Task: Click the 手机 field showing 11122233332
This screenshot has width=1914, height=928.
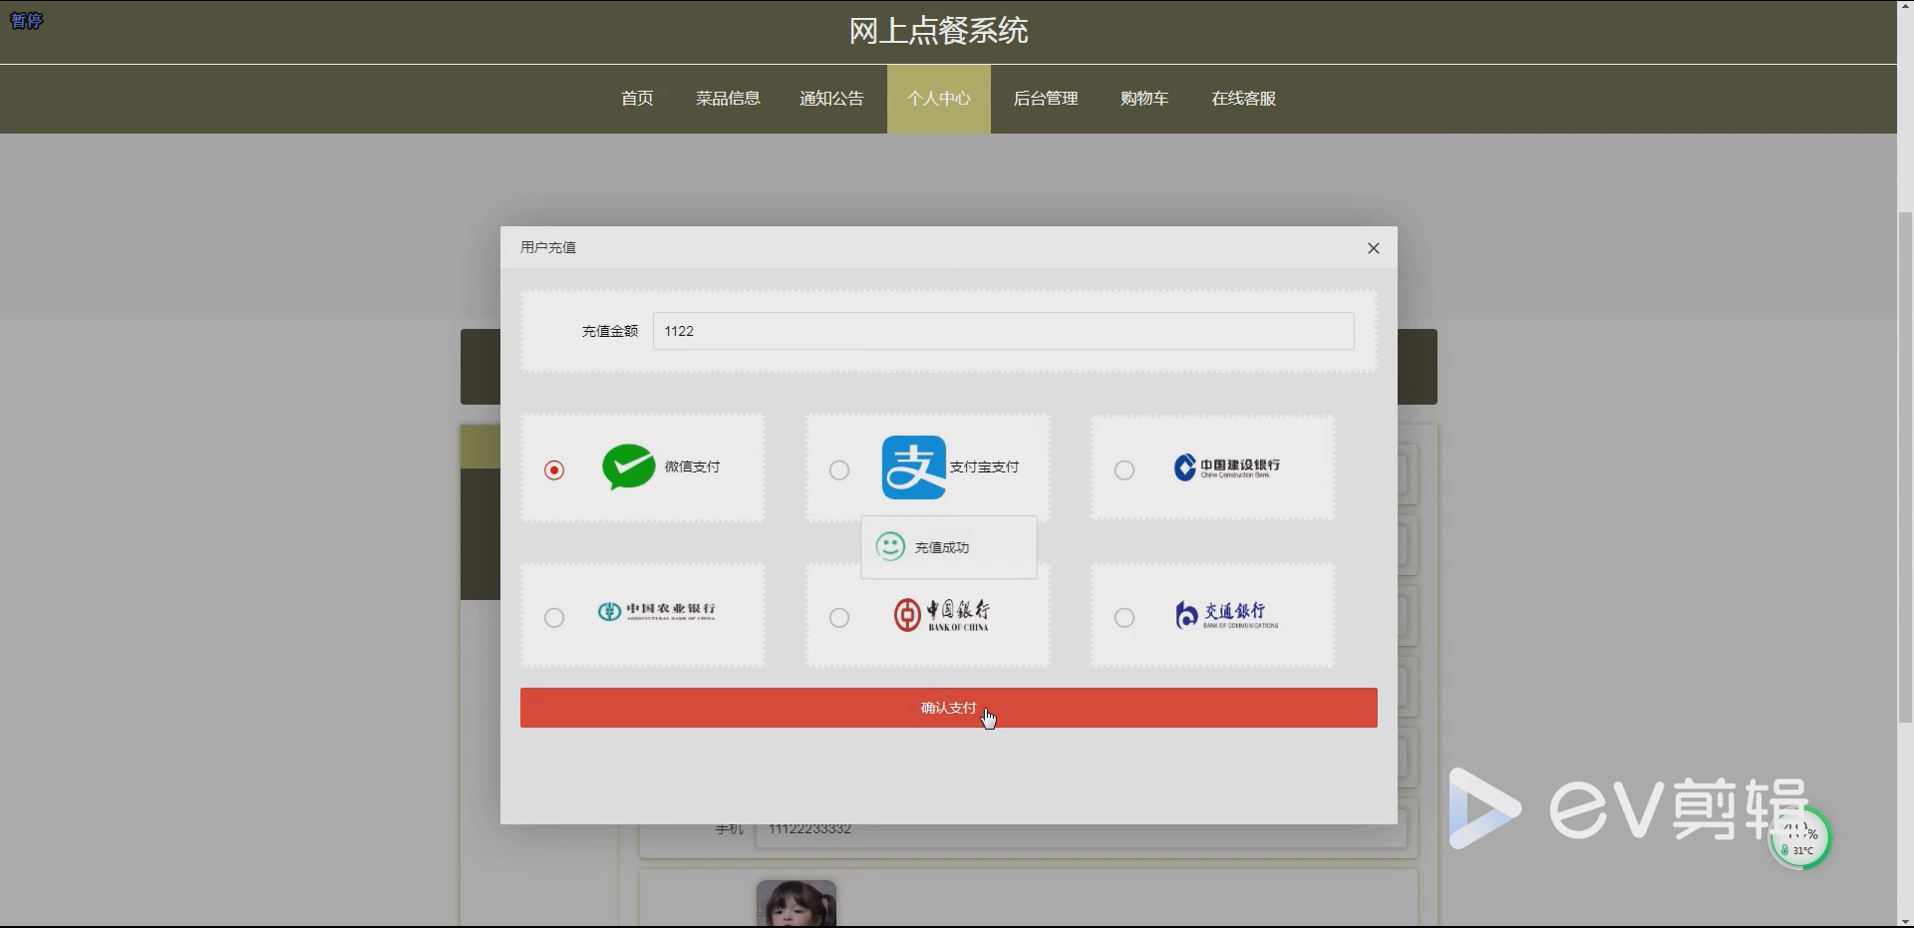Action: (x=1080, y=829)
